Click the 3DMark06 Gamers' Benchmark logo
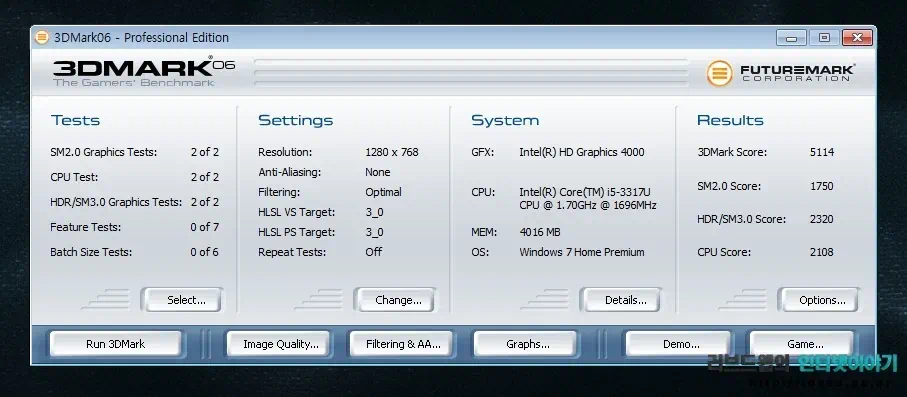This screenshot has width=907, height=397. pos(144,72)
